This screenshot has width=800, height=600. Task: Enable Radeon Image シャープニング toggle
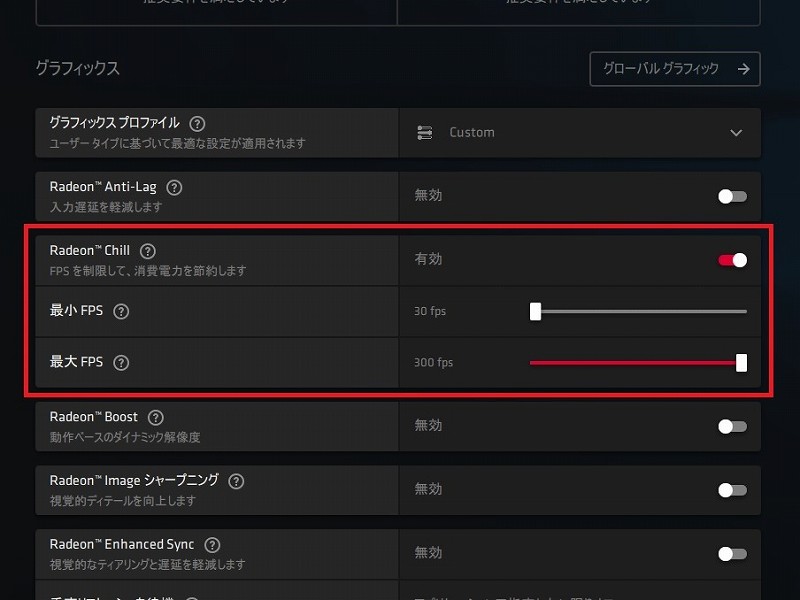[x=733, y=490]
